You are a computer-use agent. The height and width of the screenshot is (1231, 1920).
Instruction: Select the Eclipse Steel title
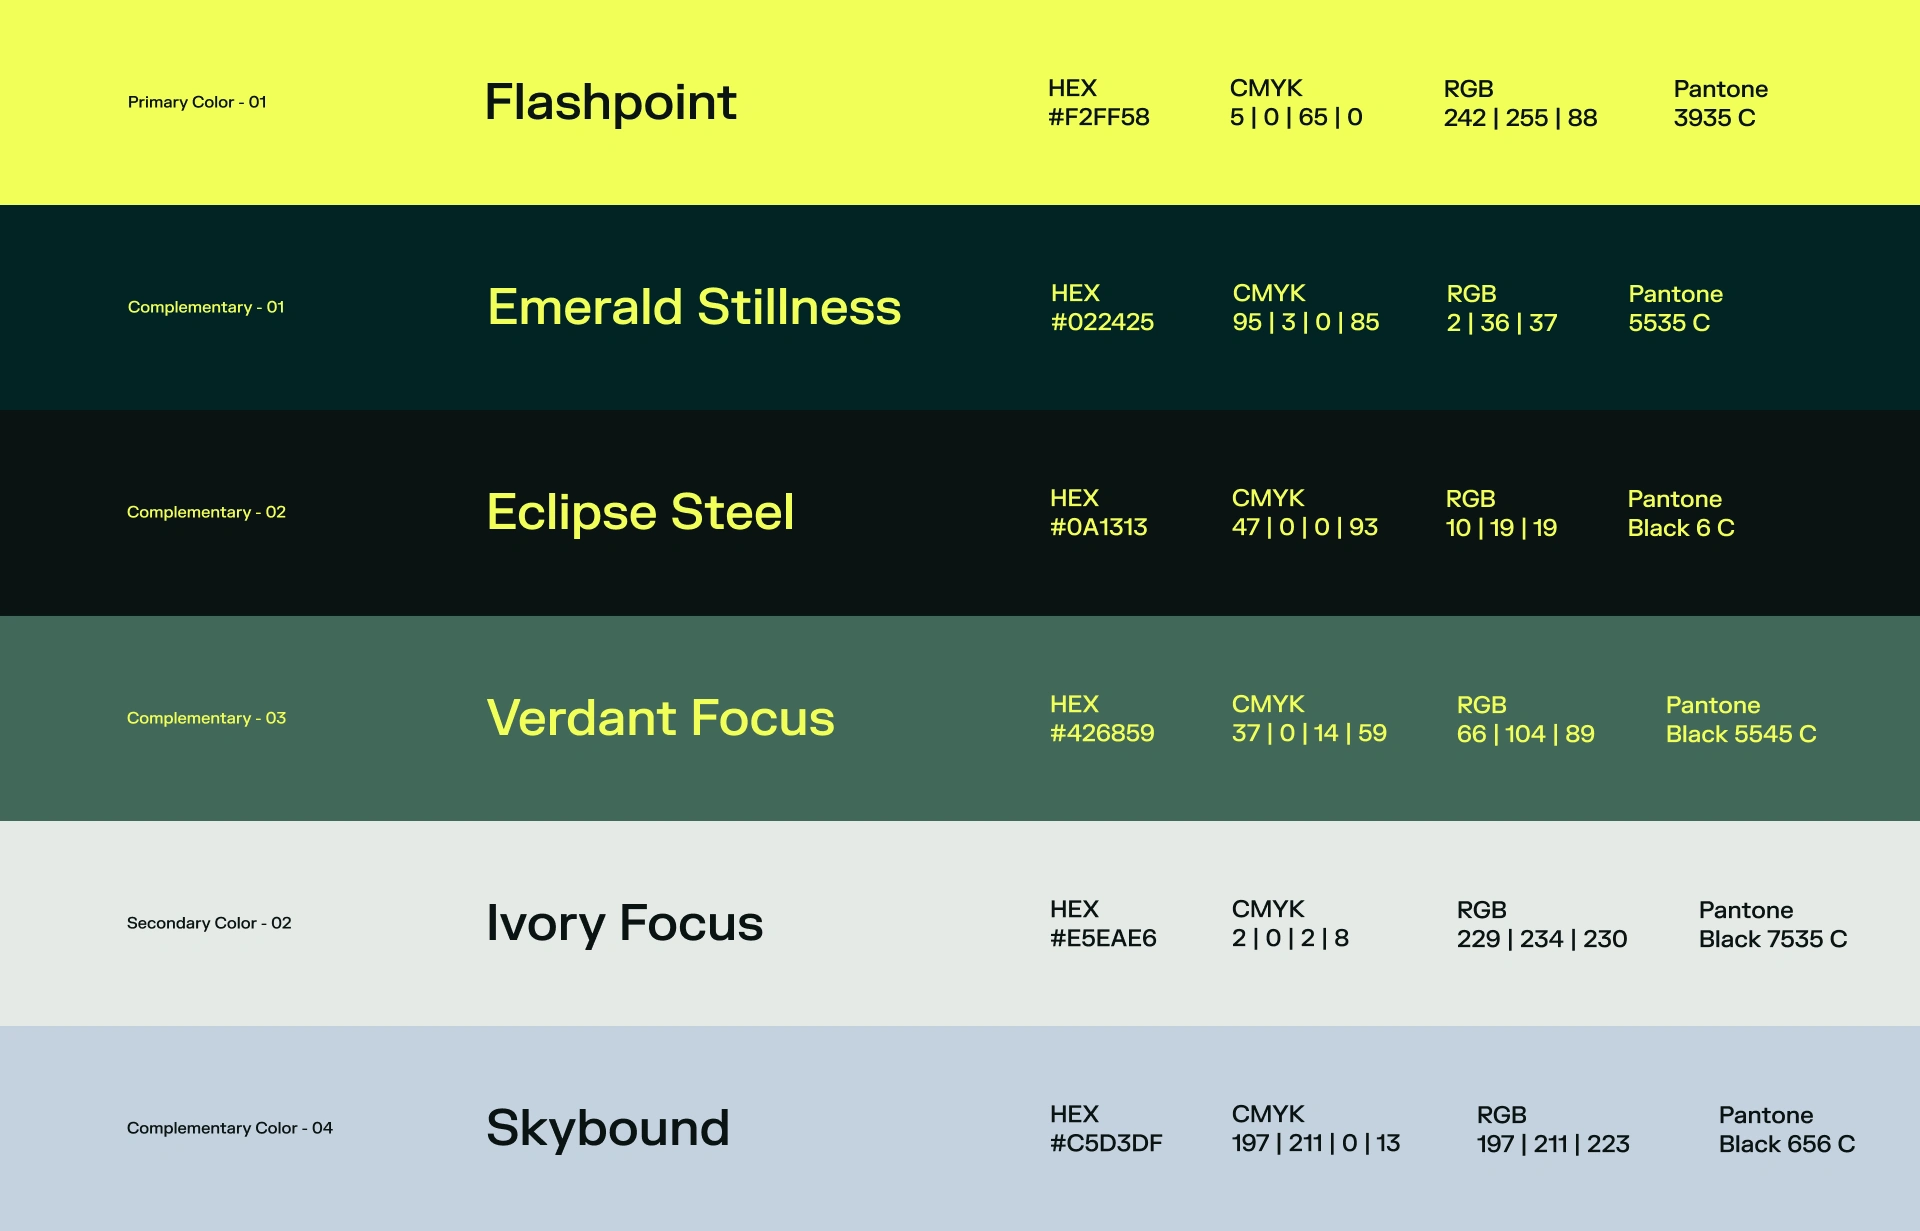tap(640, 512)
